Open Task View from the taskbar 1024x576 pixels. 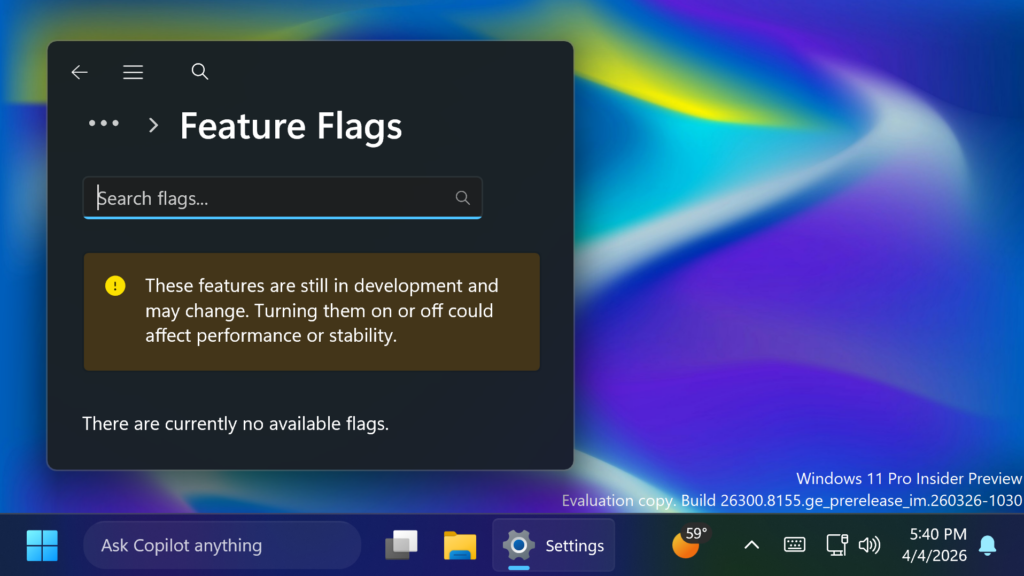pos(401,545)
